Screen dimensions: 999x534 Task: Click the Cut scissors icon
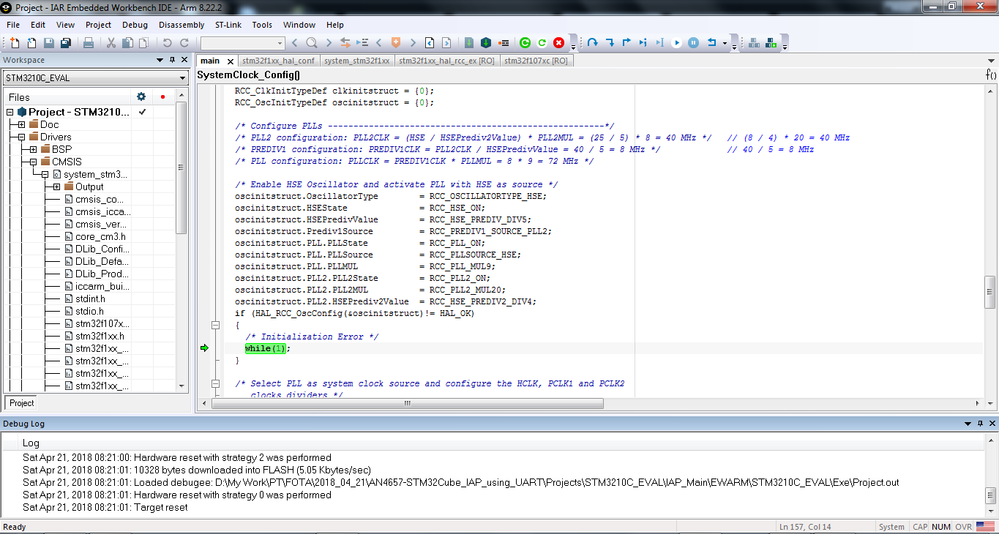111,43
